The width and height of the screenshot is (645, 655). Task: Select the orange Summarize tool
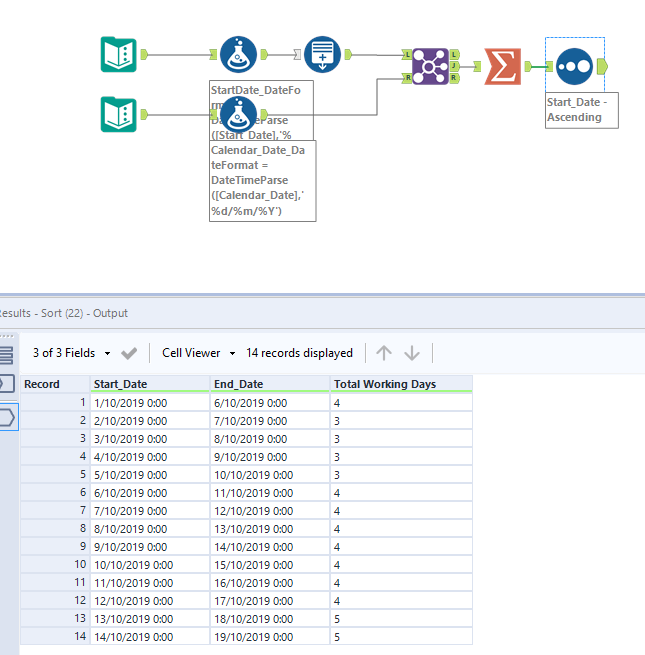pyautogui.click(x=501, y=66)
